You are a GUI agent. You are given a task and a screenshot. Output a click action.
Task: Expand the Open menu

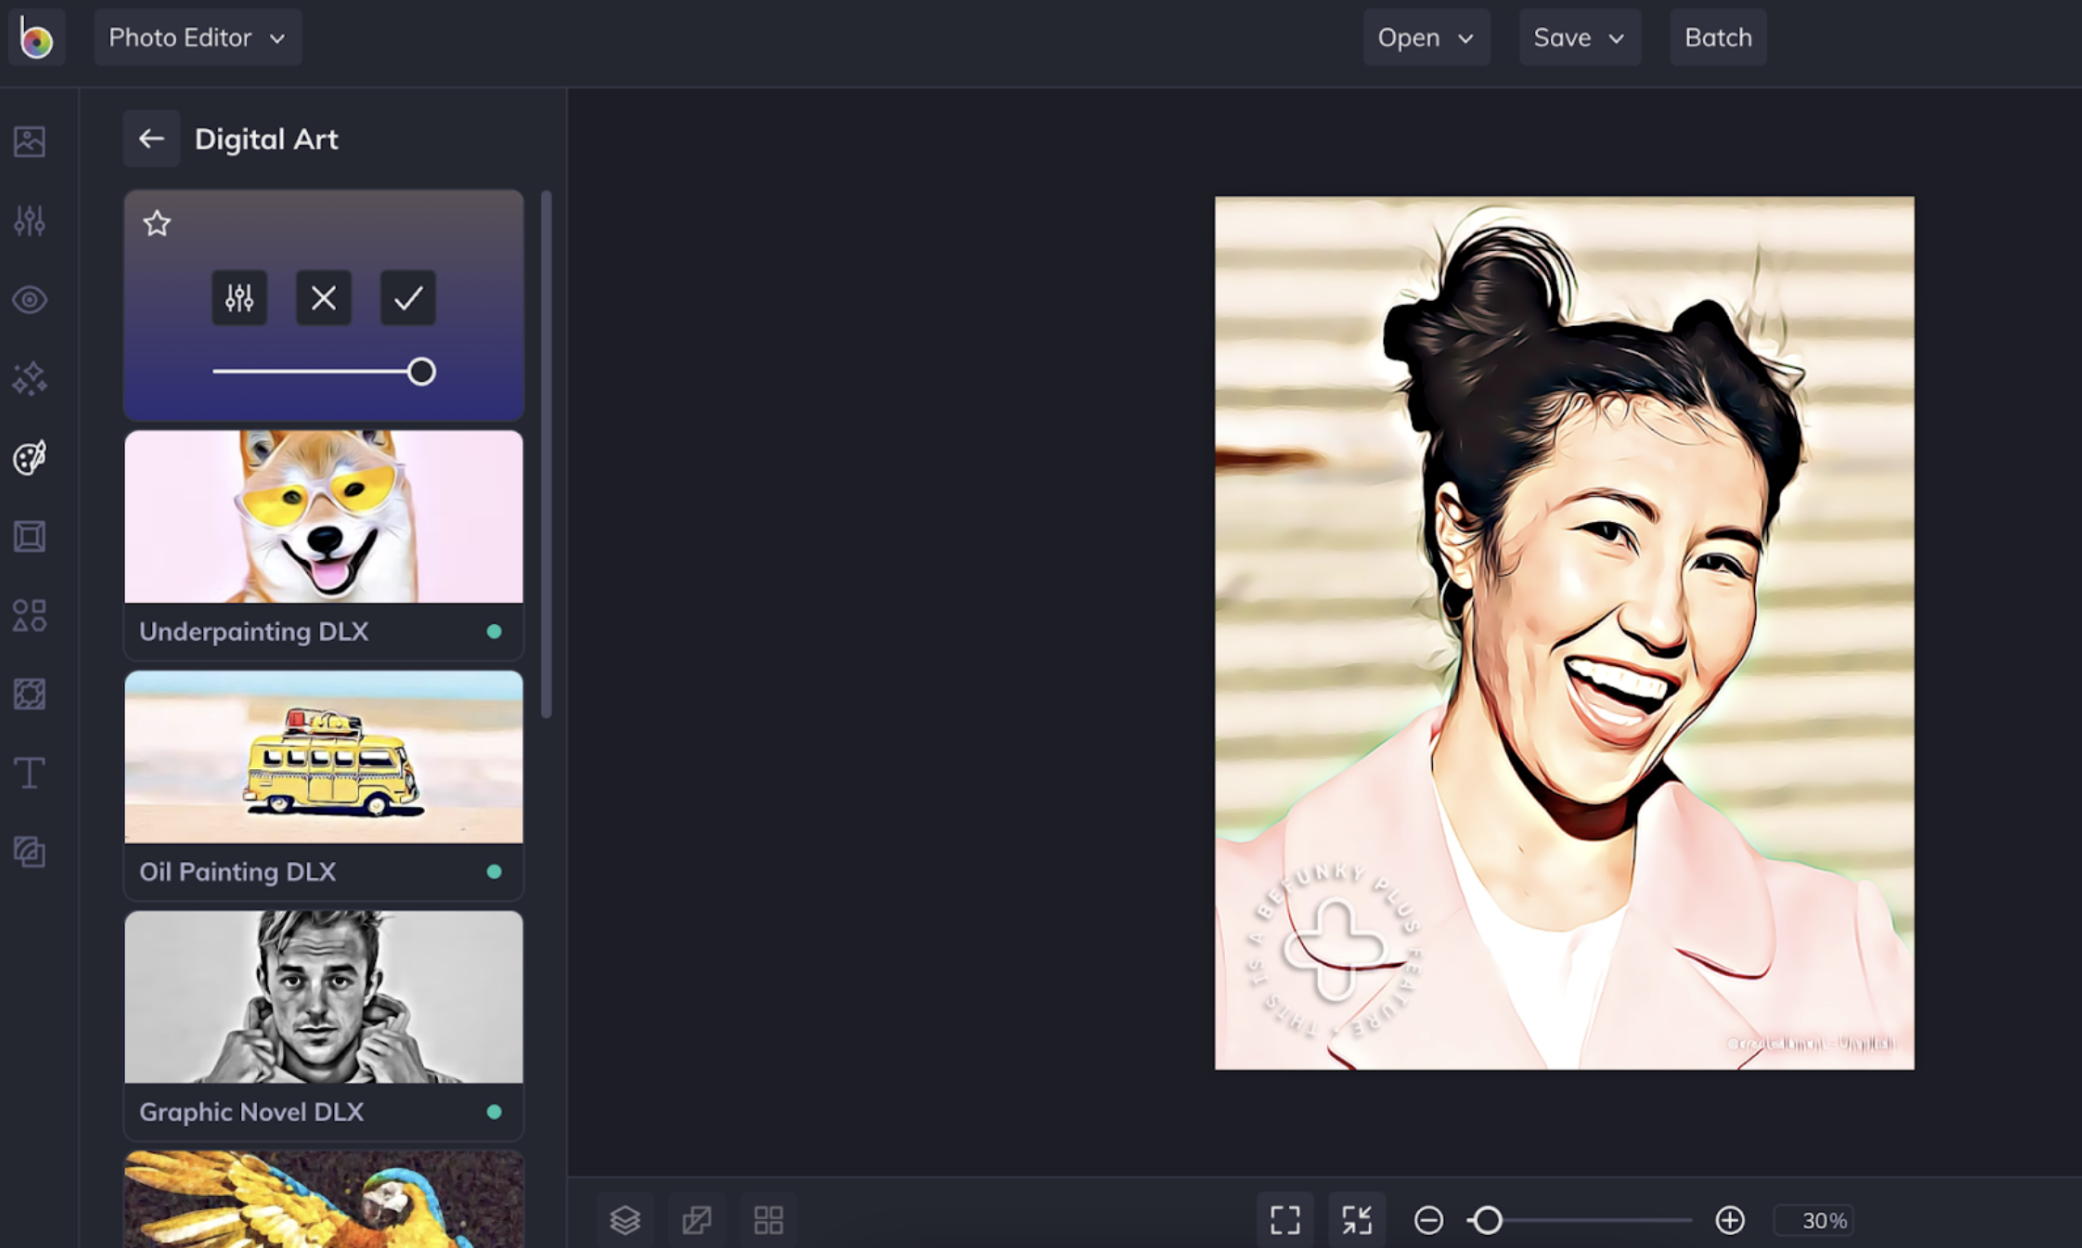tap(1426, 38)
